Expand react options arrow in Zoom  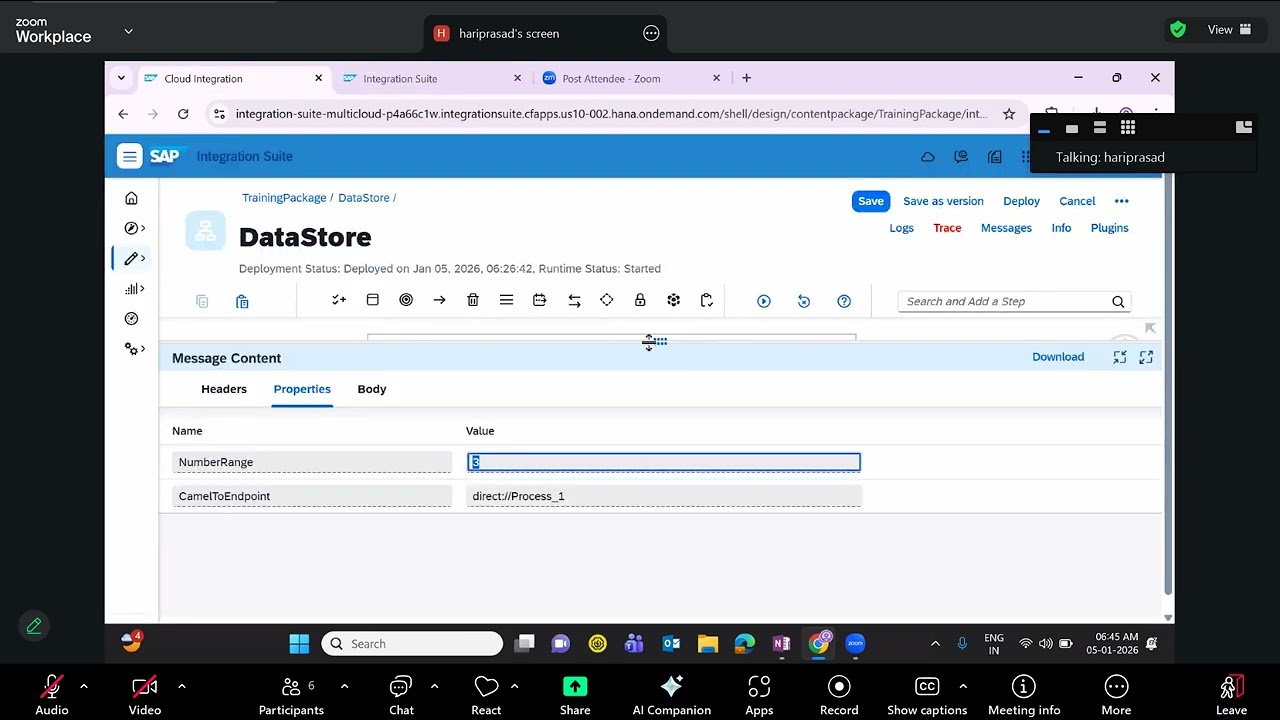point(514,686)
